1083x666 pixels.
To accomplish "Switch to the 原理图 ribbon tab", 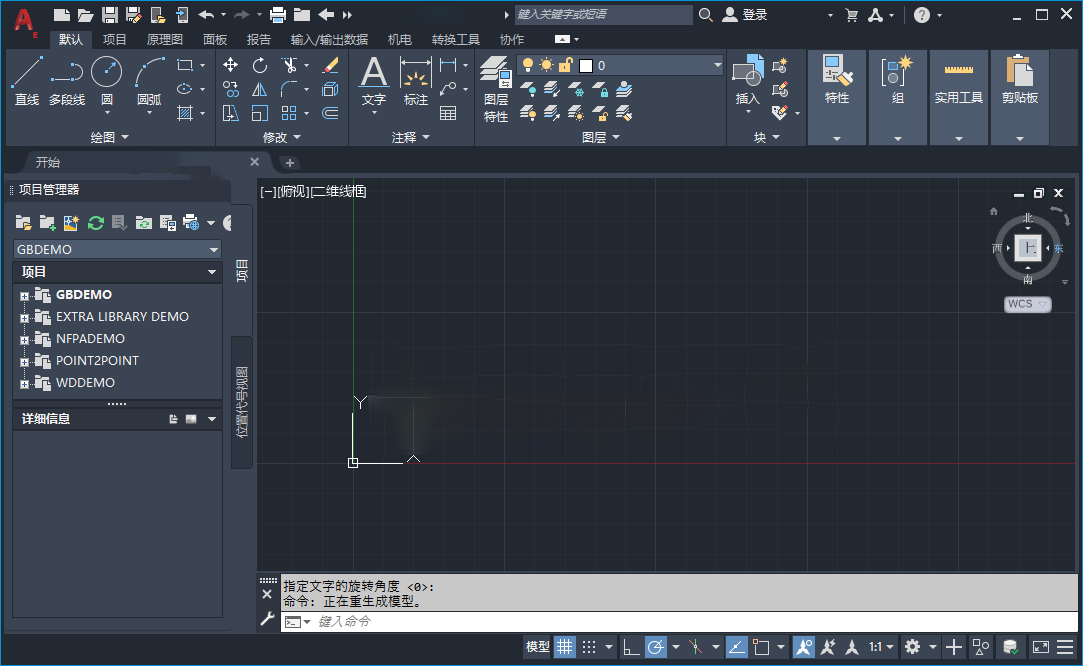I will 164,39.
